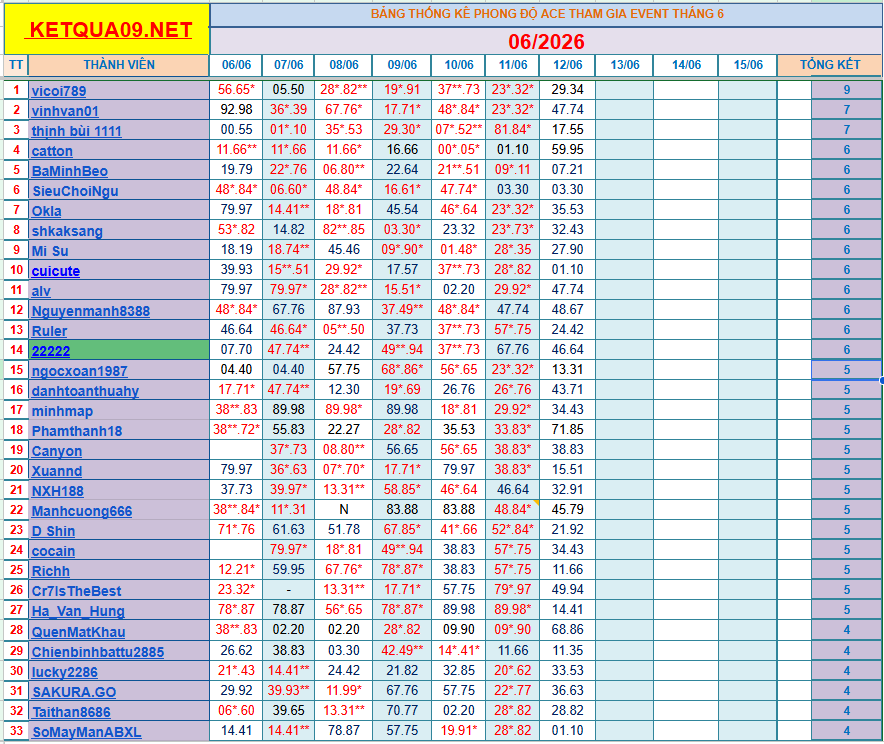Open member link Chienbinhbattu2885
Viewport: 884px width, 744px height.
(x=98, y=652)
